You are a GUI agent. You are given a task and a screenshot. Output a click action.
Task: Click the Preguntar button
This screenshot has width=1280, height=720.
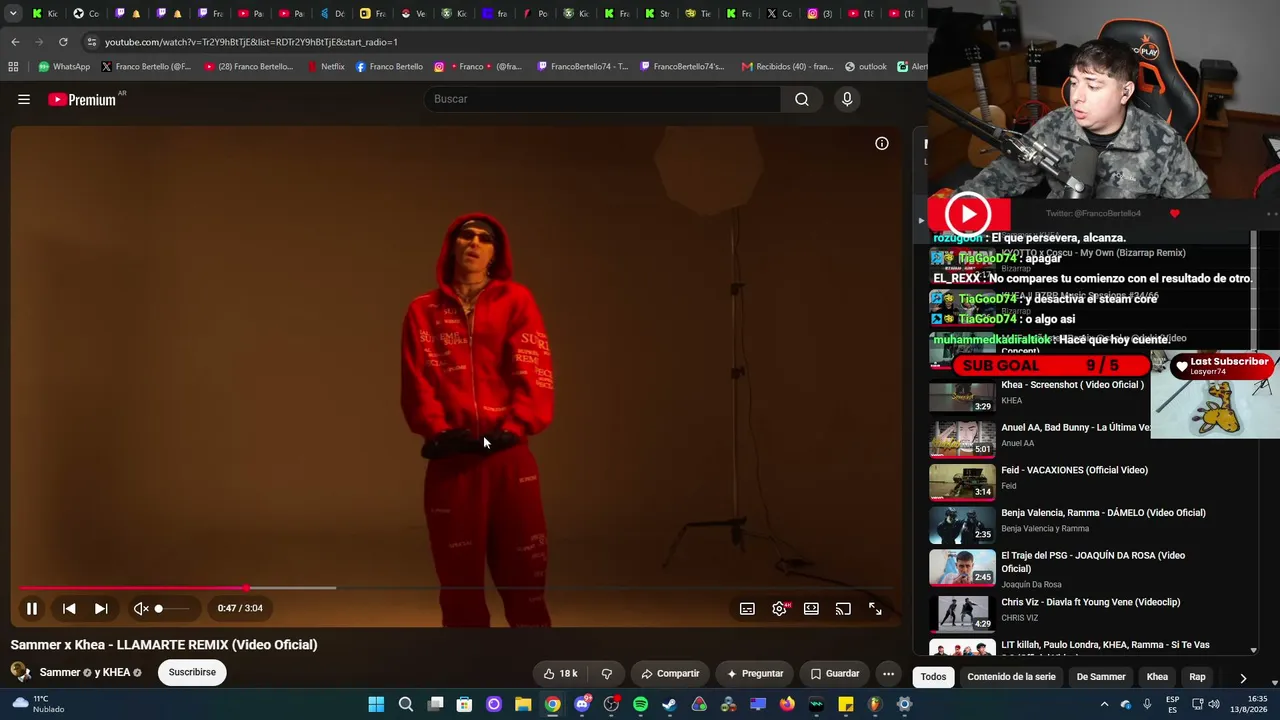point(755,673)
